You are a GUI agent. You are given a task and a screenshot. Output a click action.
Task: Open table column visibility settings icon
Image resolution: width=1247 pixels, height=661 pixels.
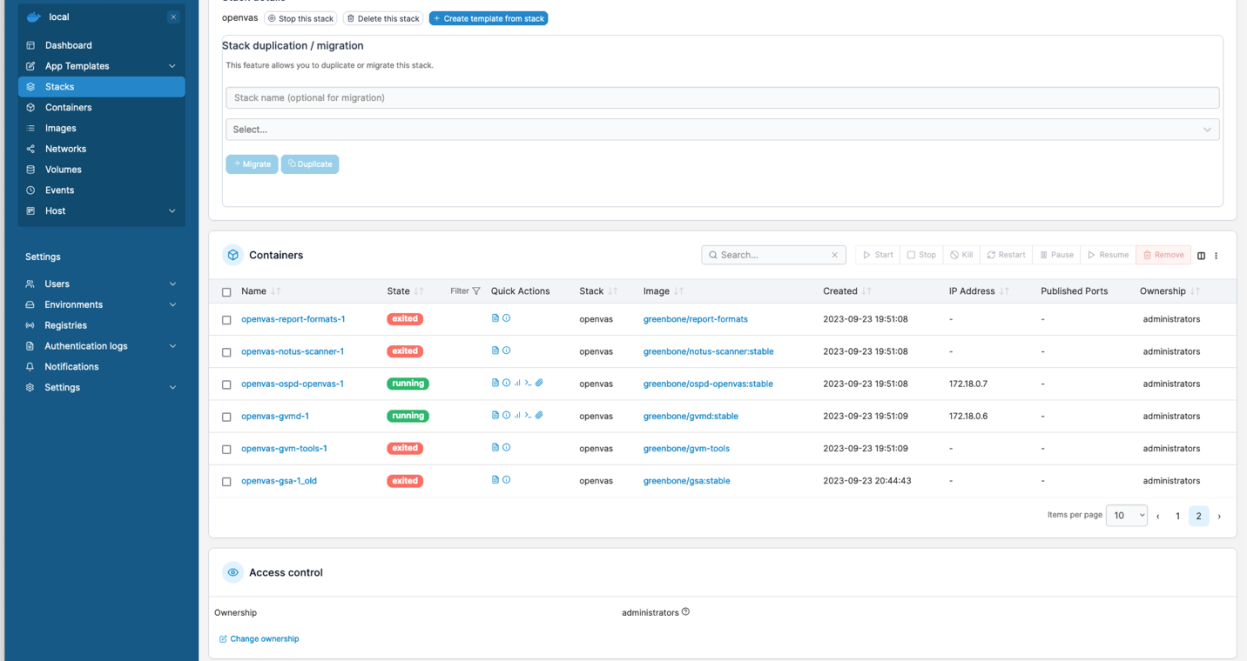coord(1201,255)
